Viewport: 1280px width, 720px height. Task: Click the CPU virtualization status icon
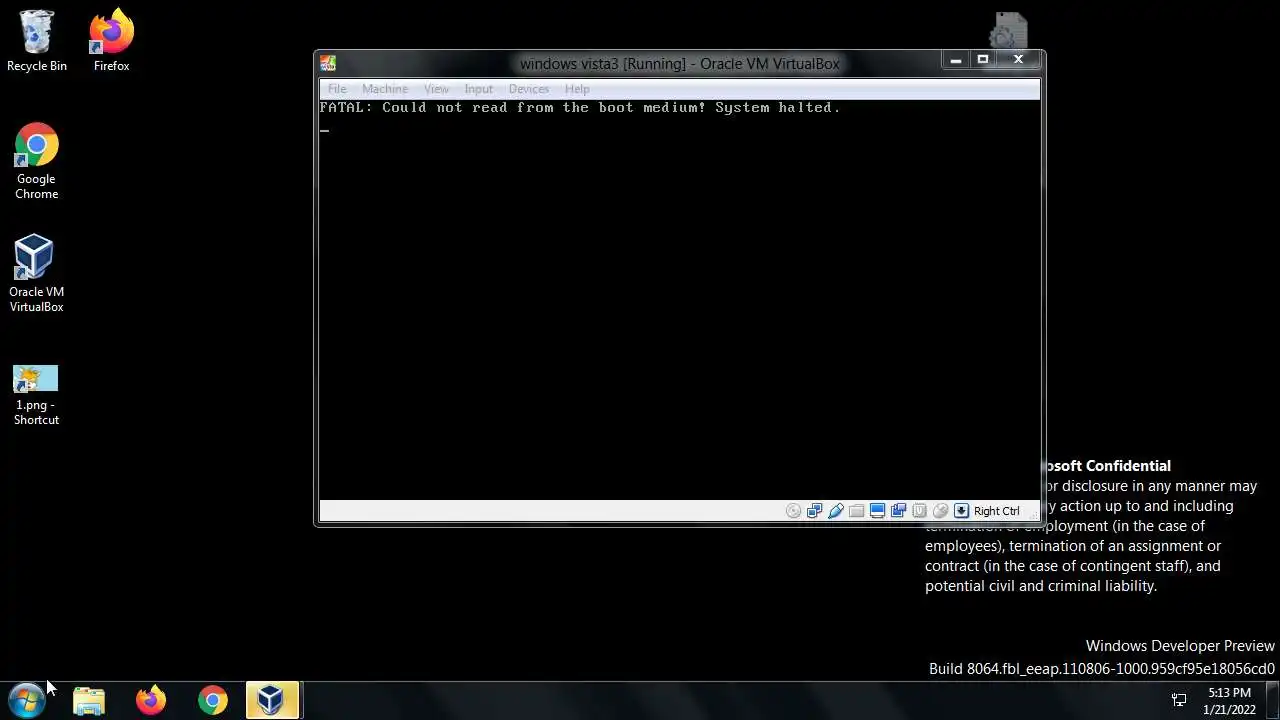[919, 511]
